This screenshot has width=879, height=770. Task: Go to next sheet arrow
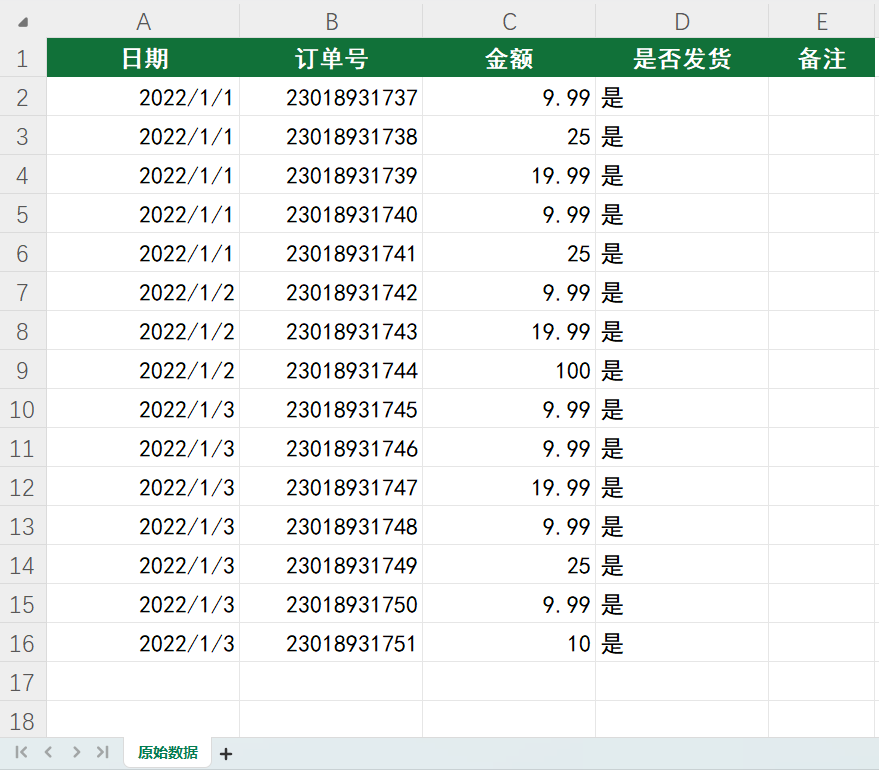(76, 752)
